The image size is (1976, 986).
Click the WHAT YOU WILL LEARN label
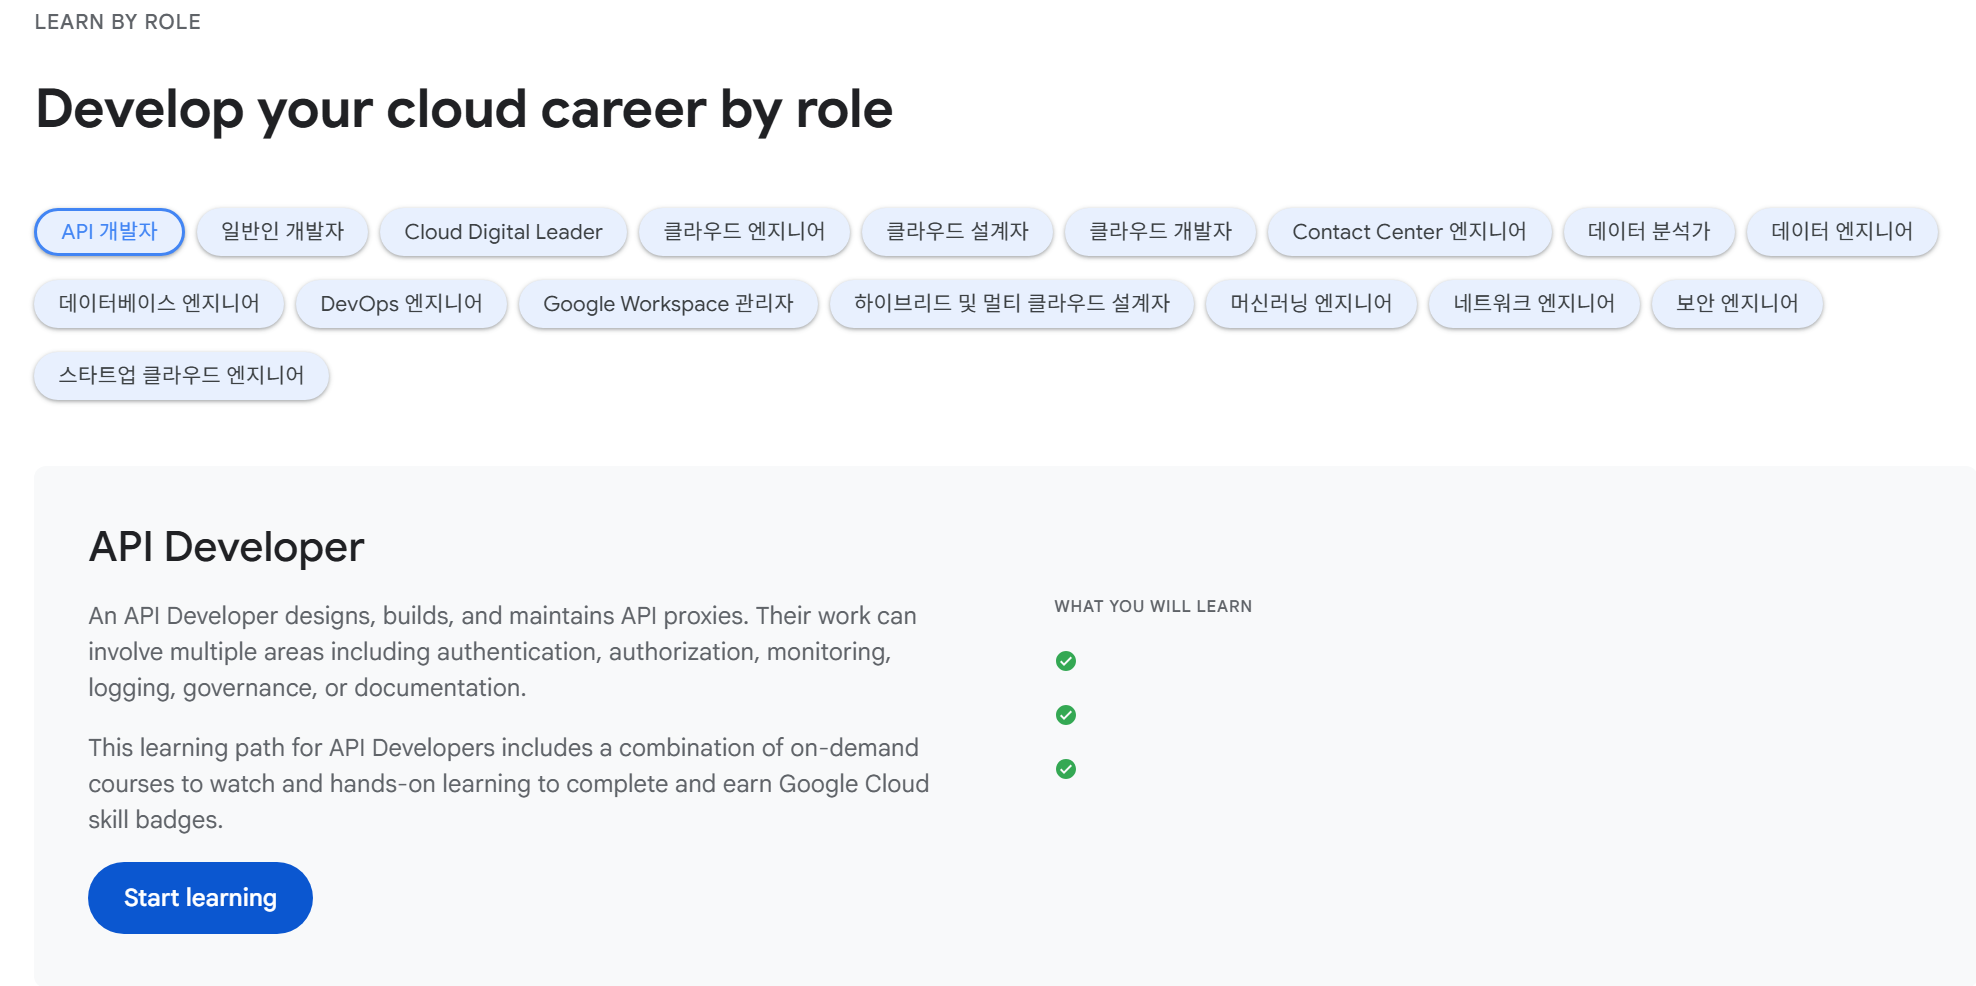click(1153, 606)
